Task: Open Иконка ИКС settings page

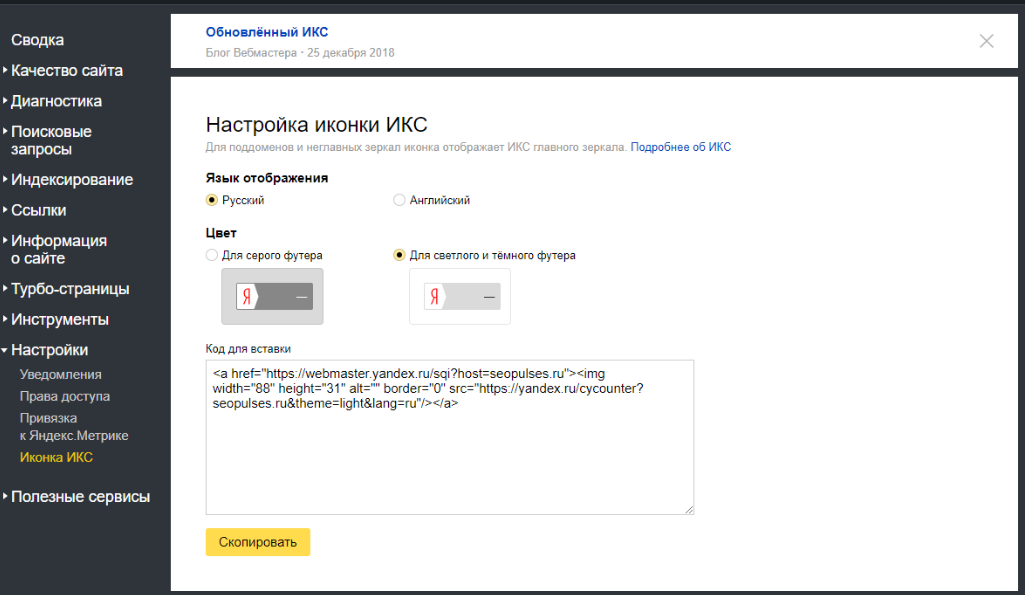Action: [x=56, y=458]
